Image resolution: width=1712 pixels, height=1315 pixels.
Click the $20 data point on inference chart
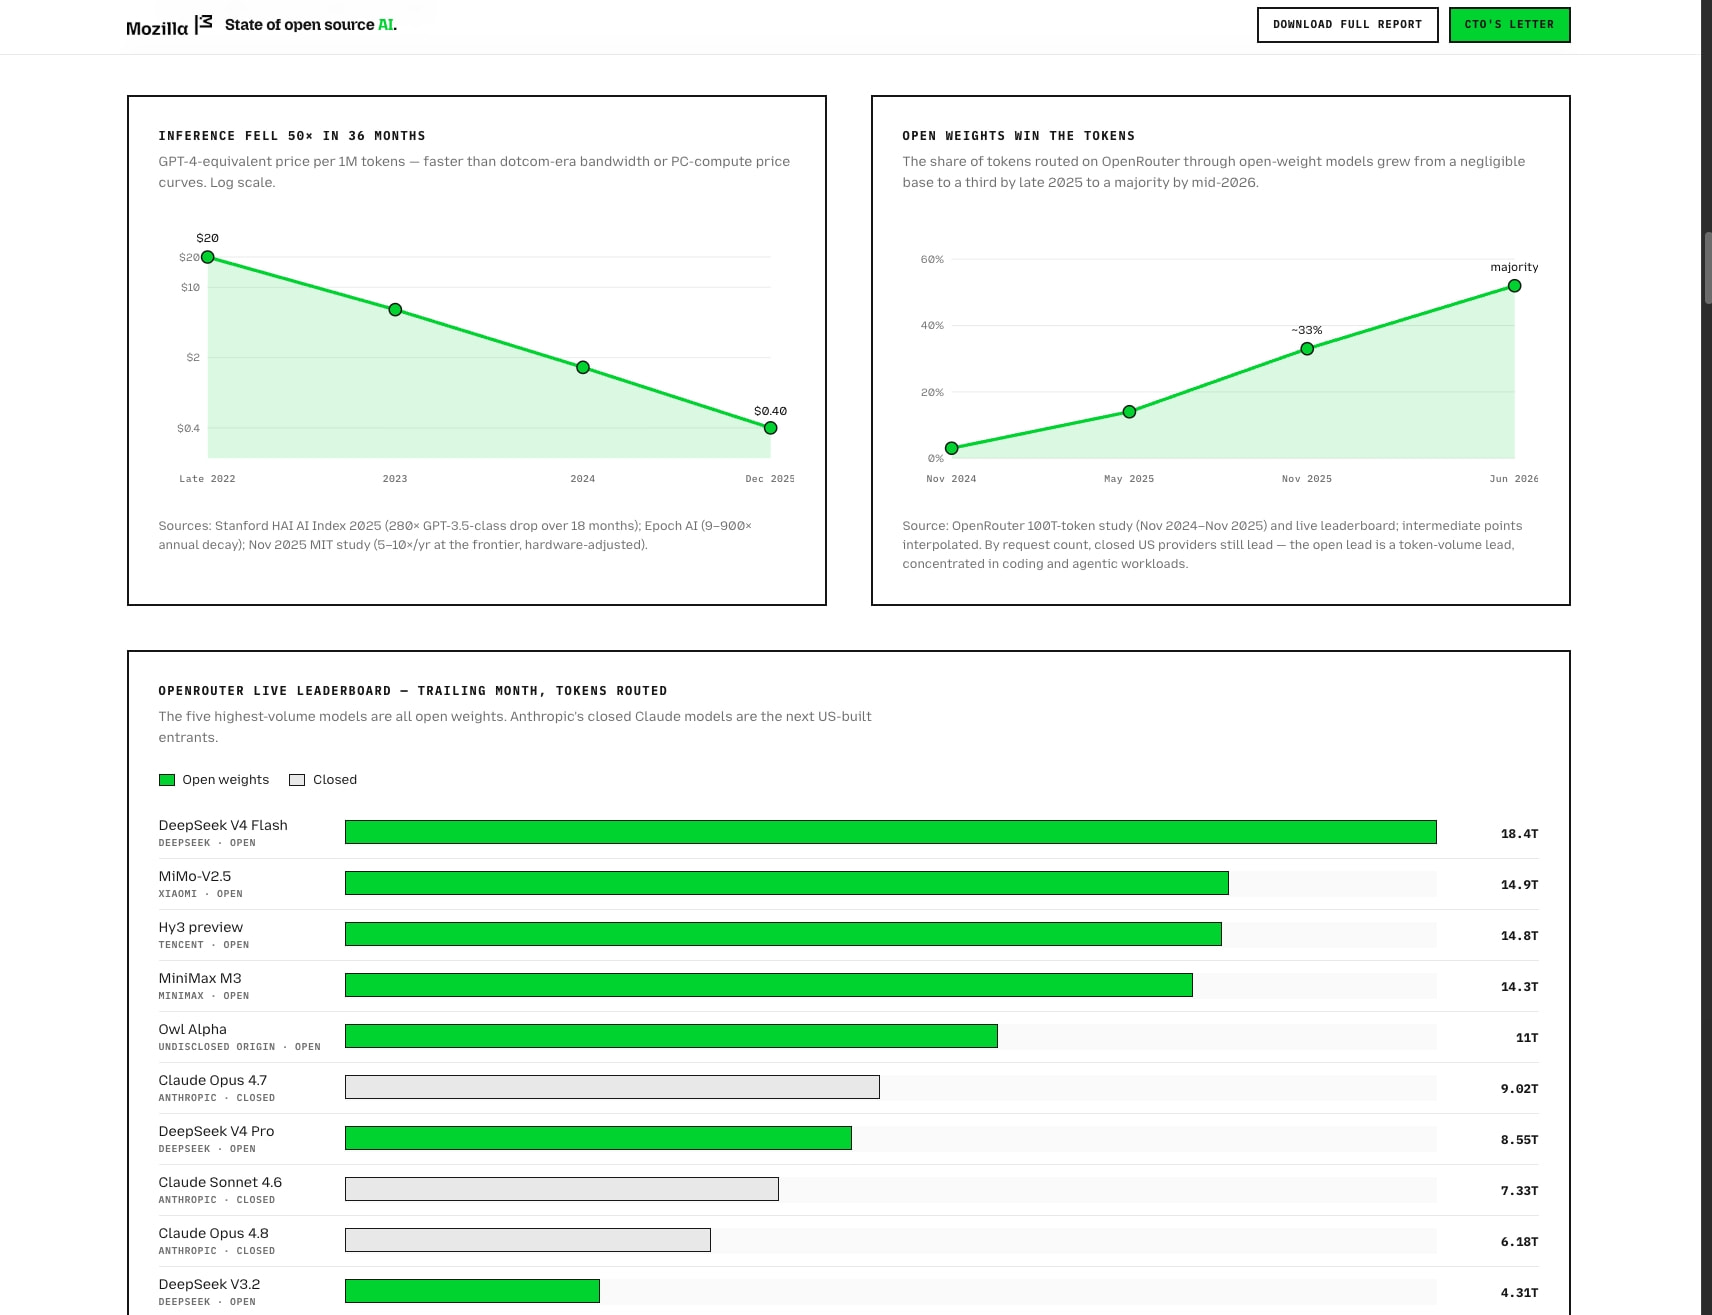click(x=208, y=257)
